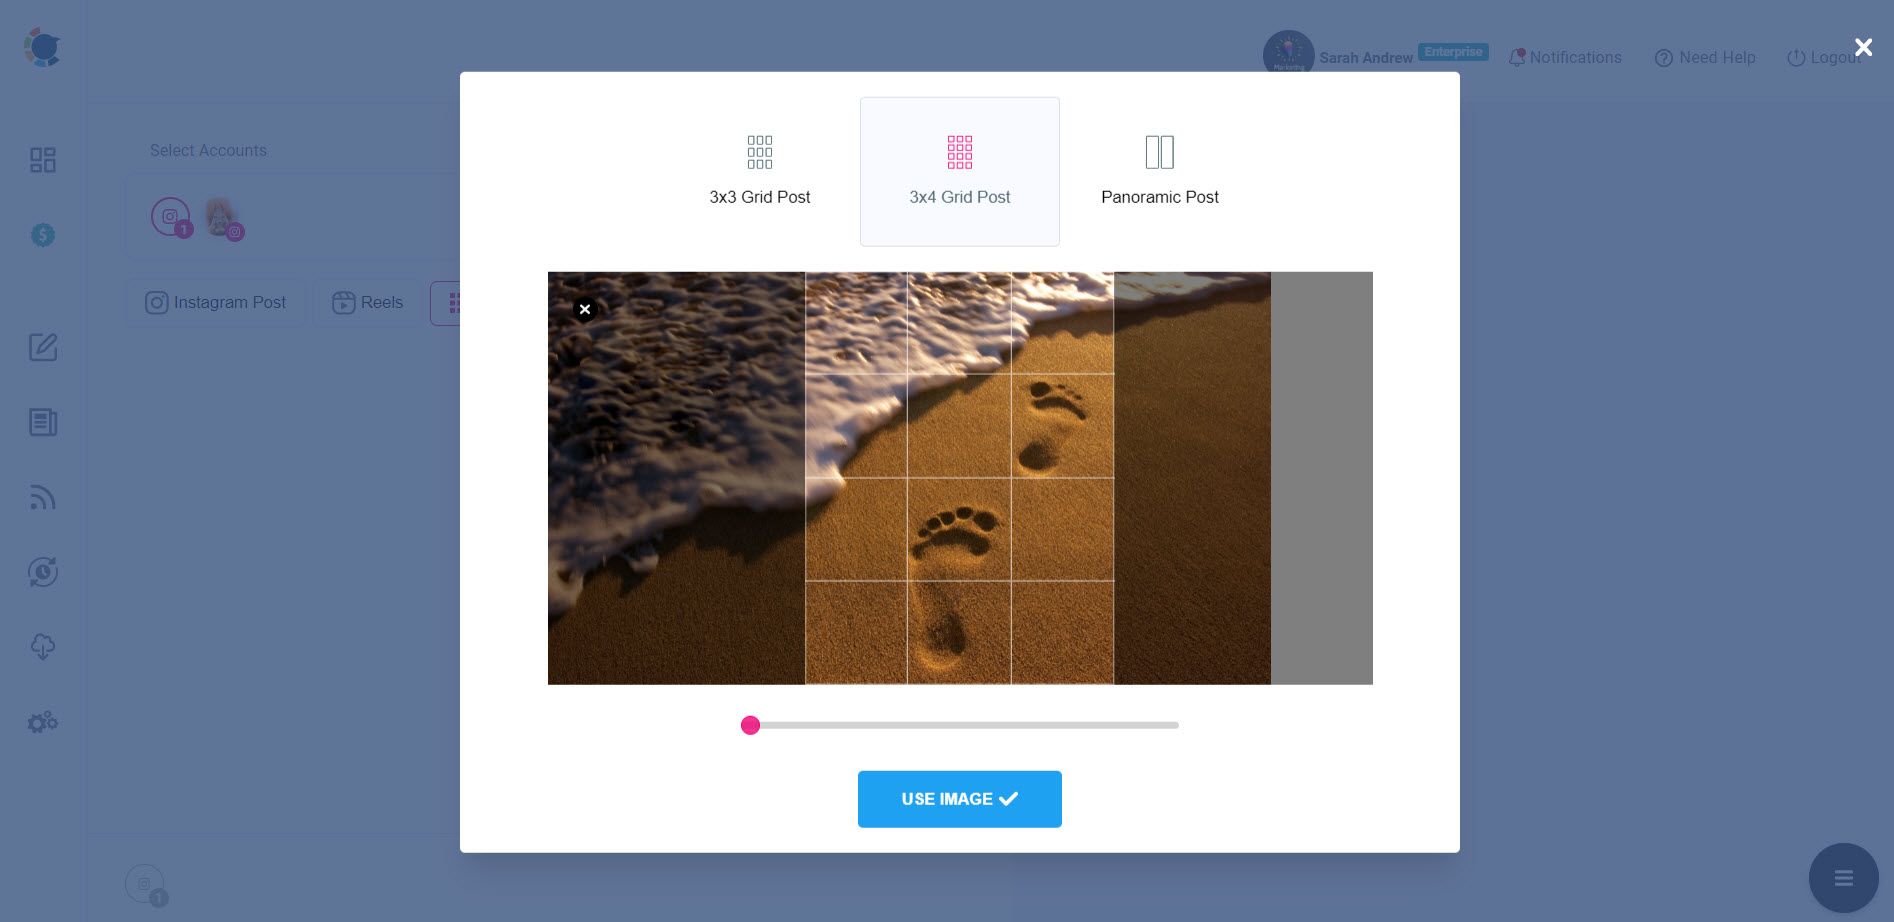
Task: Select the 3x4 Grid Post option
Action: (959, 170)
